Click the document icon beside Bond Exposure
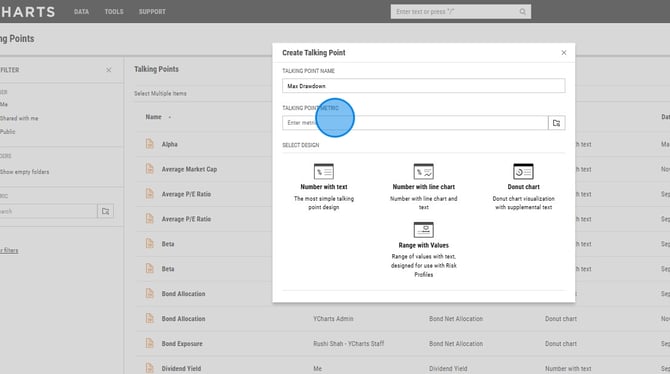This screenshot has height=374, width=670. click(150, 343)
